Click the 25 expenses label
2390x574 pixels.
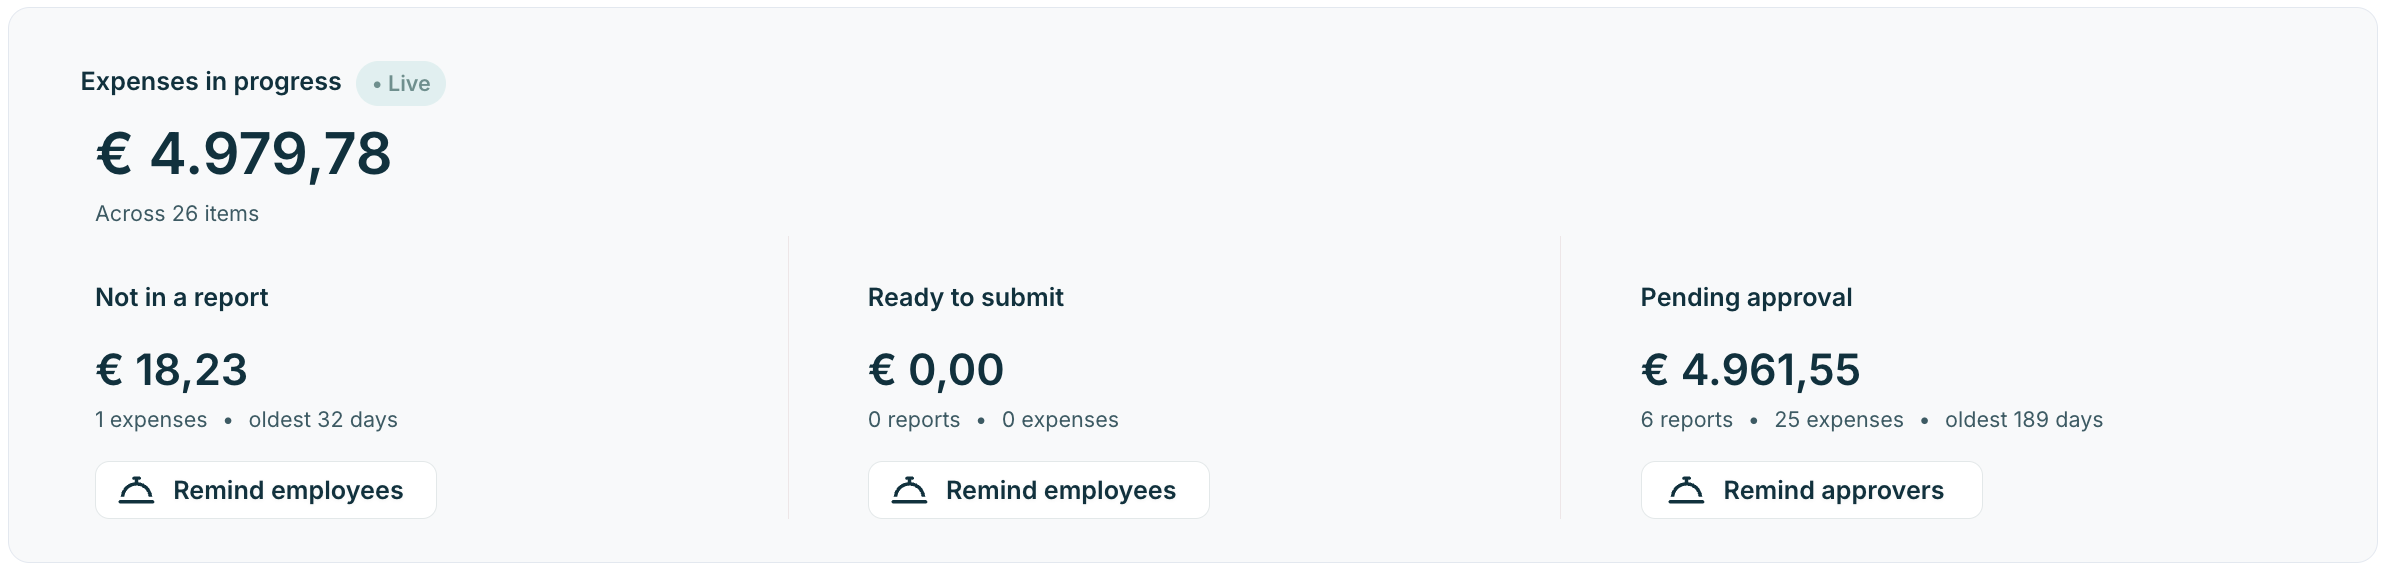pyautogui.click(x=1839, y=420)
